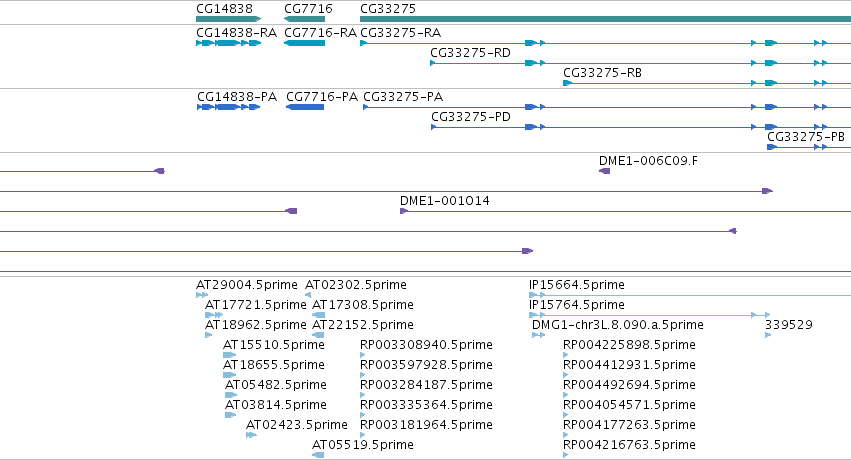Click the RP004412931.5prime label

pos(630,365)
